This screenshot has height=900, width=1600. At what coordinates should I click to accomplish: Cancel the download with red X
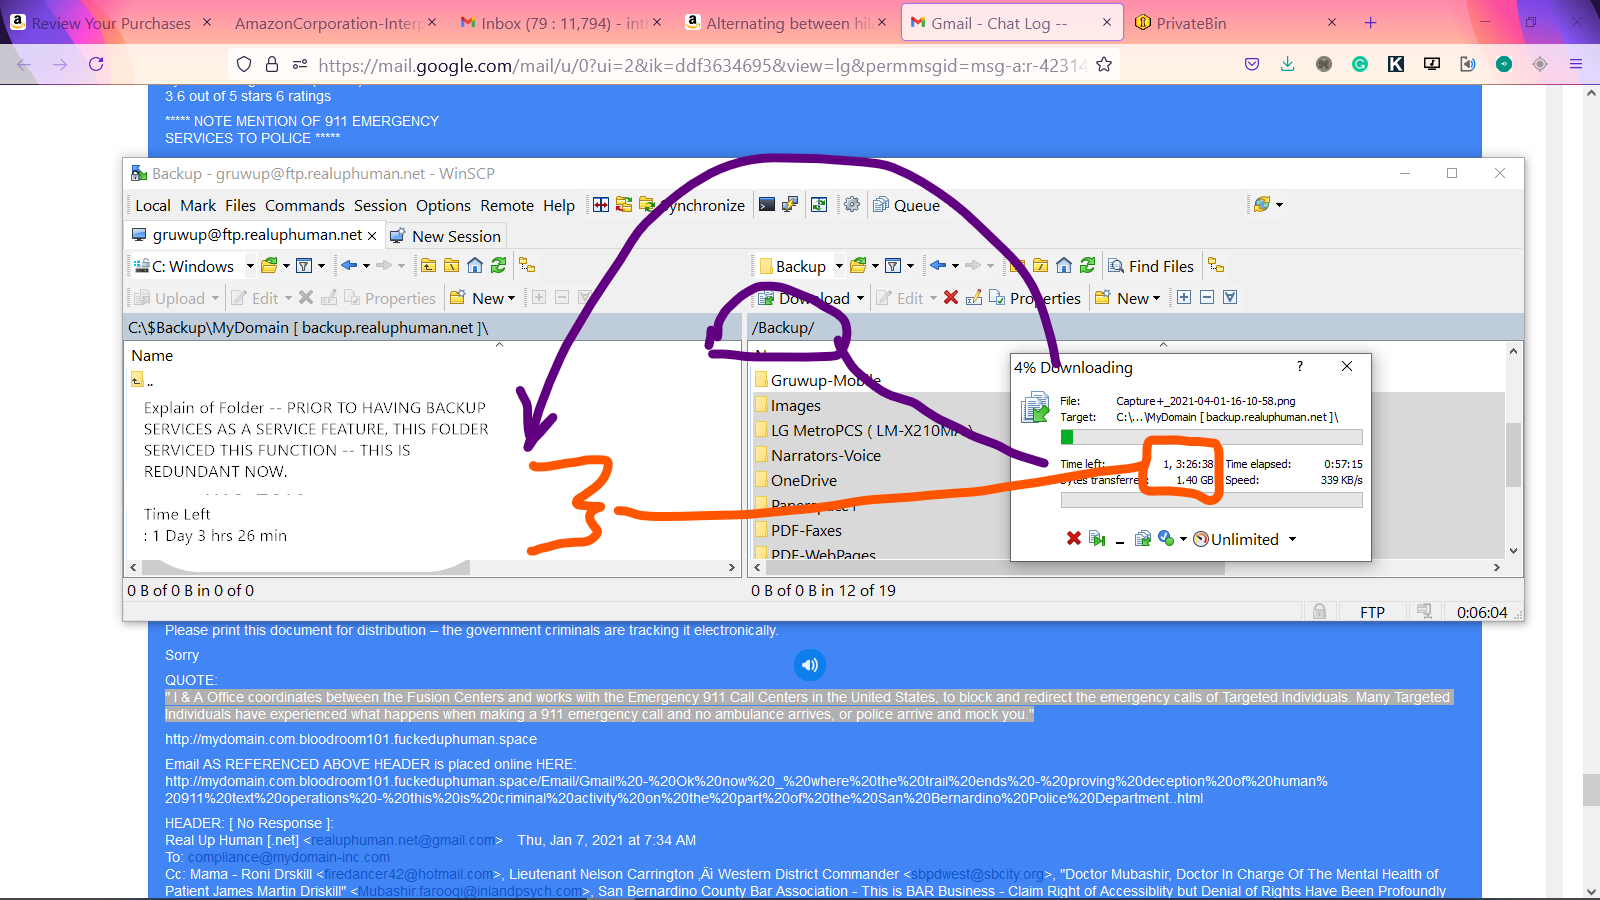click(1074, 538)
